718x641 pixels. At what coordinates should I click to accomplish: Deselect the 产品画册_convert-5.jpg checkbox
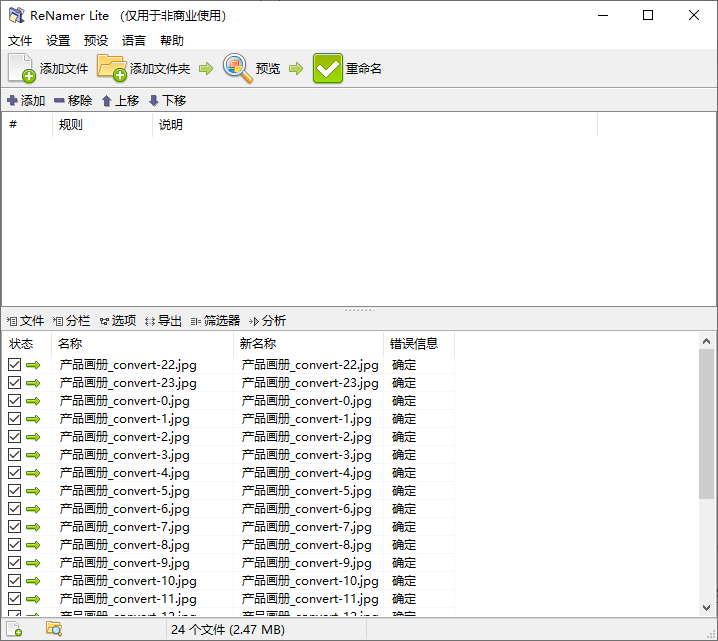pos(14,491)
